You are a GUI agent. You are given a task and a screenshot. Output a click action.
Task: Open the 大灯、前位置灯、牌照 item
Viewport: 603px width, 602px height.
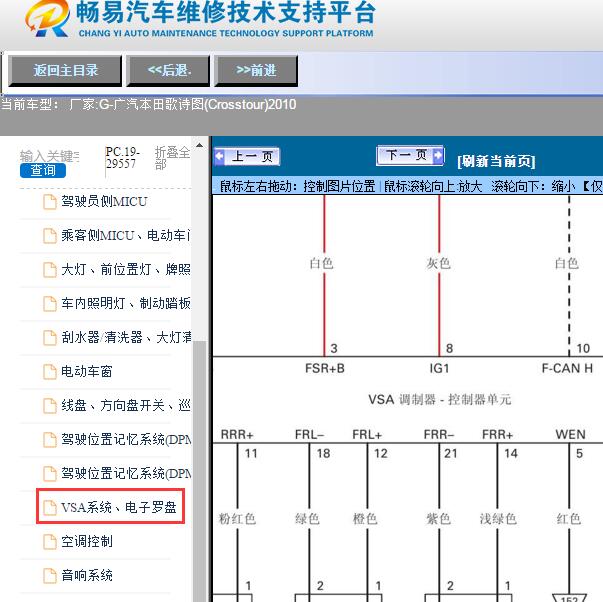point(125,269)
